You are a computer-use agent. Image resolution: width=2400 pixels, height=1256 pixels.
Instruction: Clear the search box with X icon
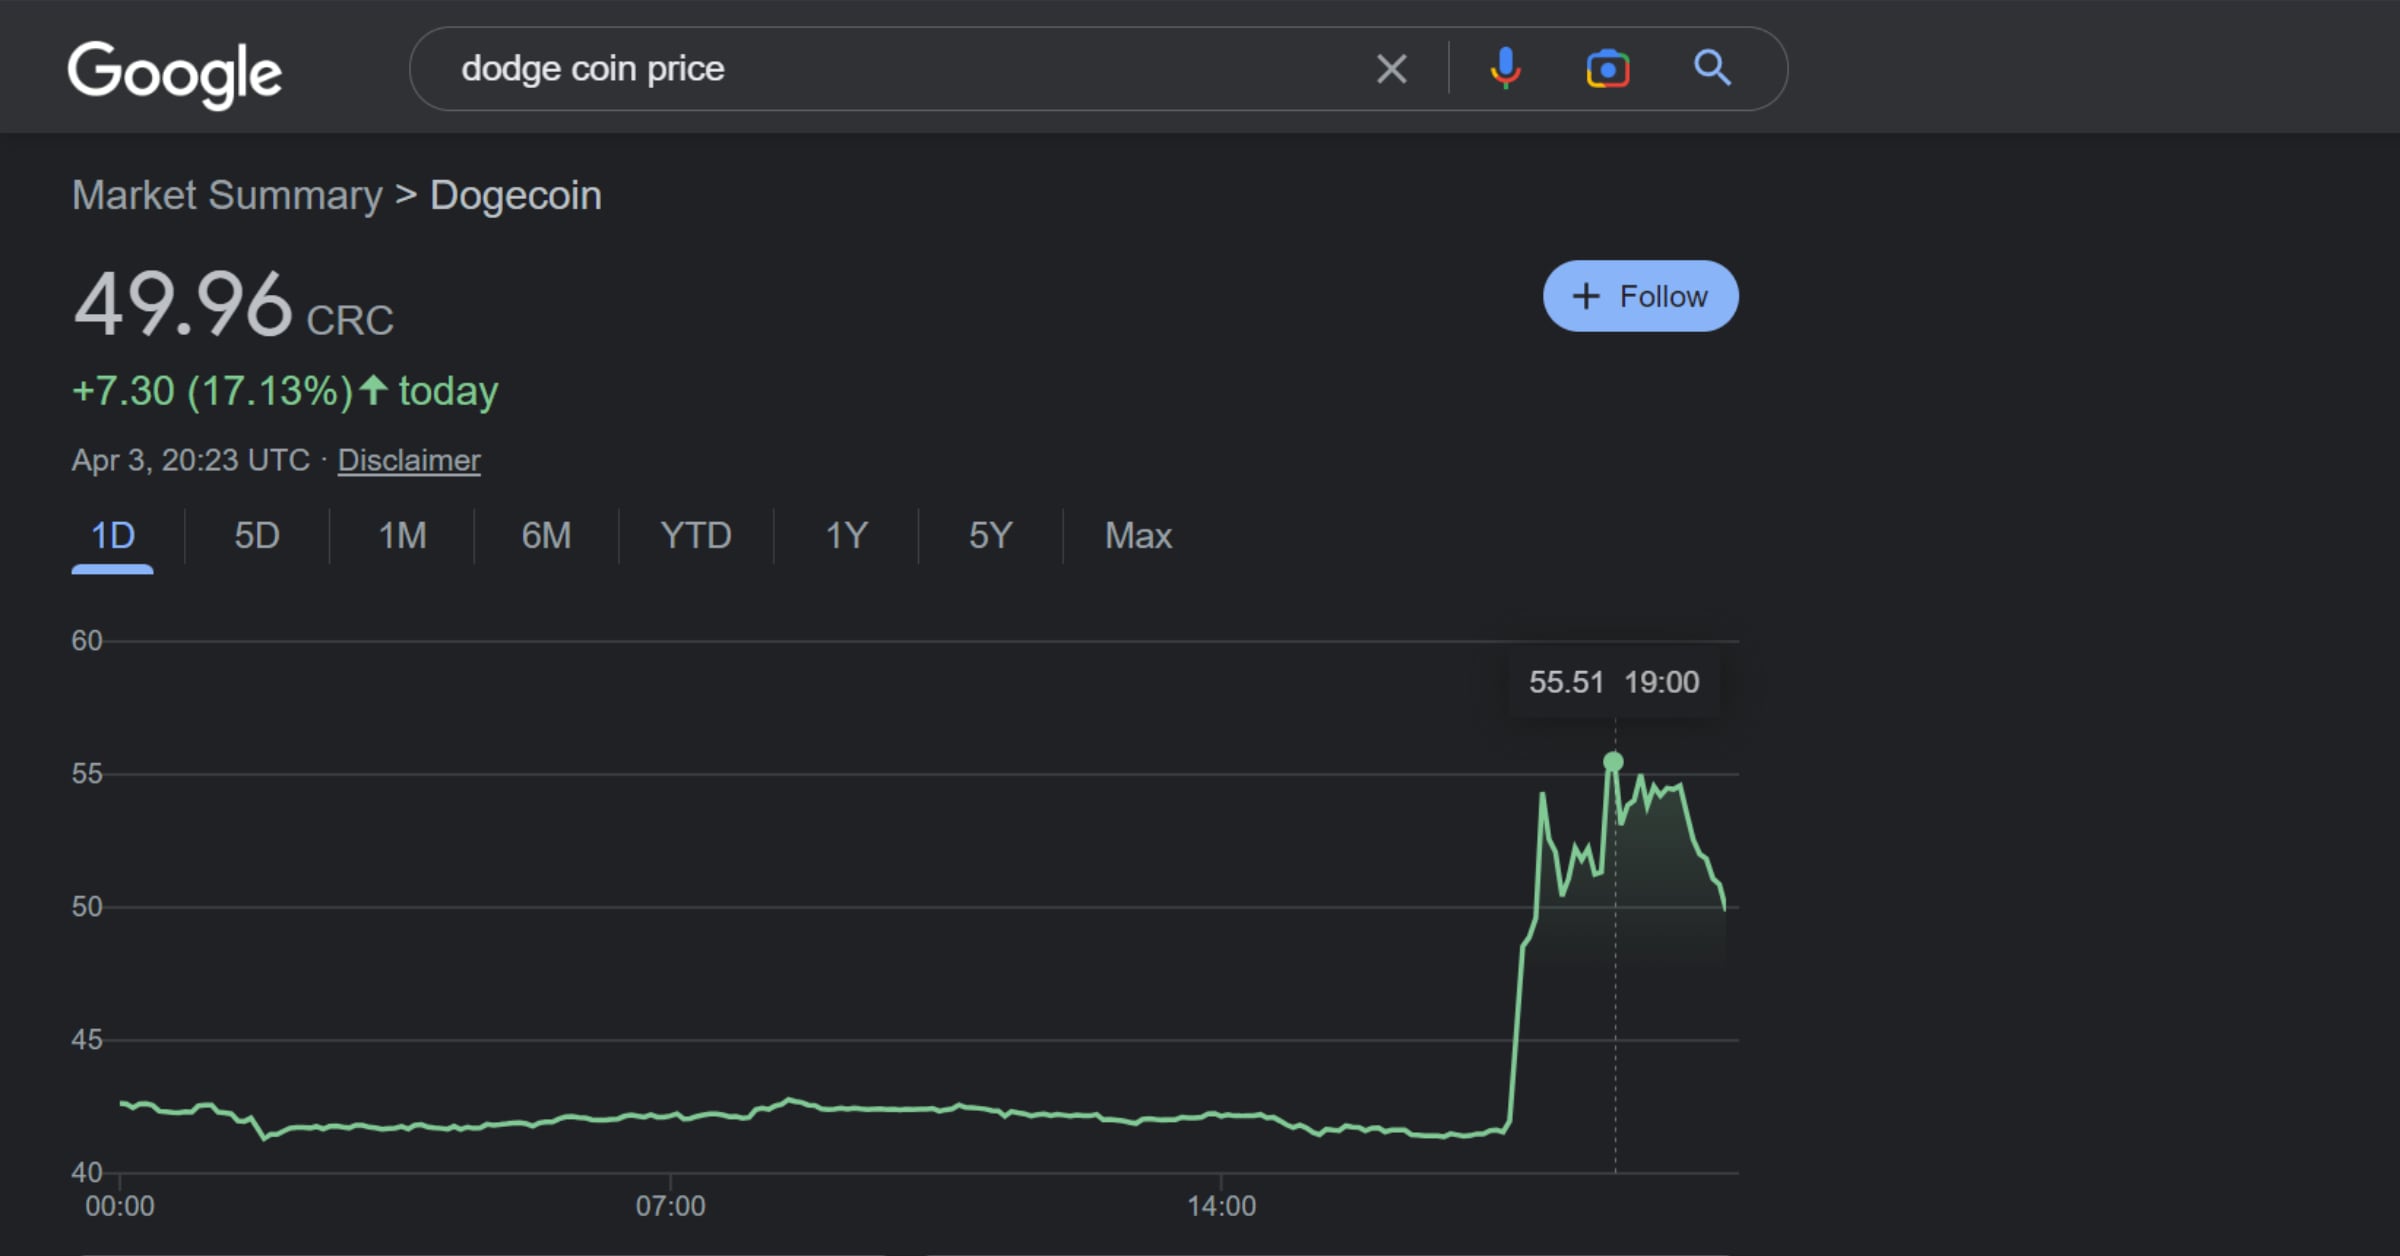tap(1391, 69)
